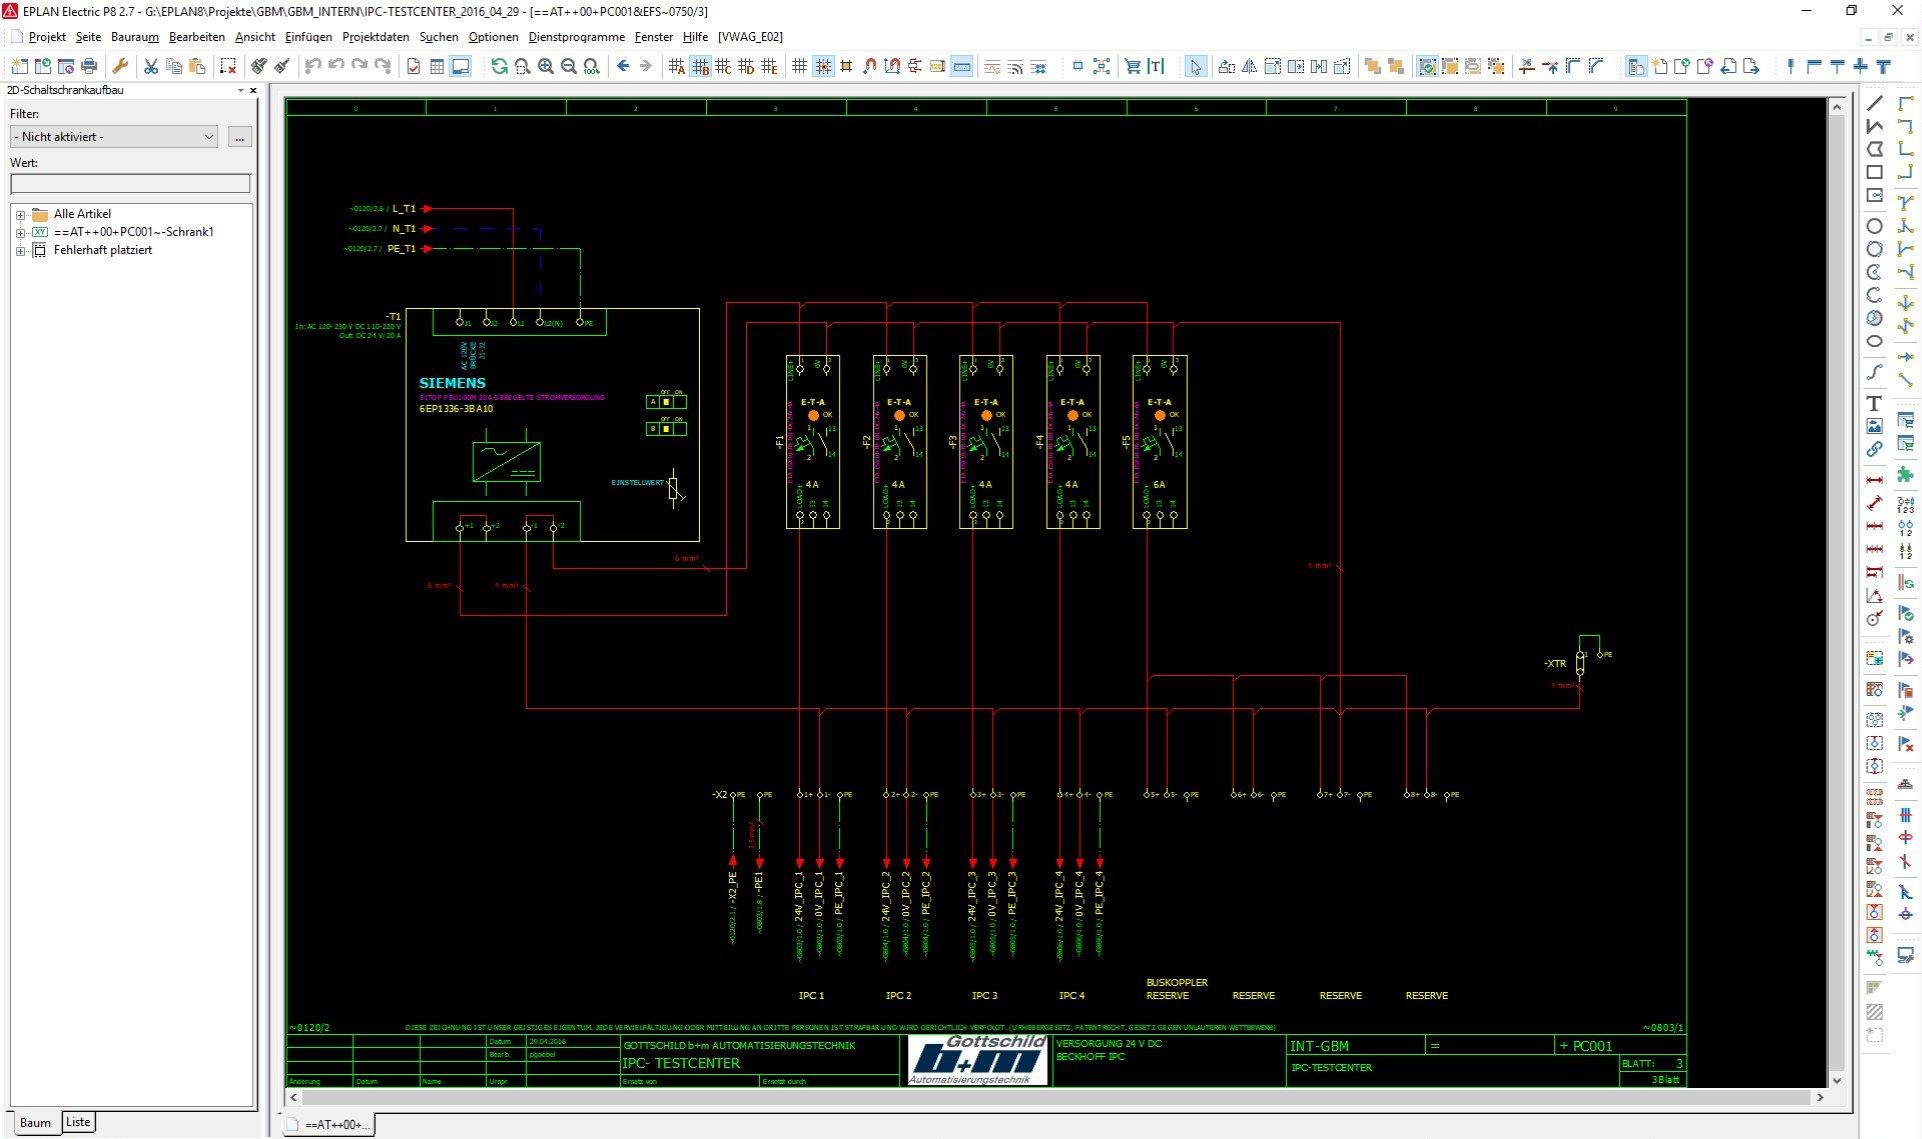Expand the 'Fehlerhaft platziert' tree node
Screen dimensions: 1922x1139
(20, 251)
